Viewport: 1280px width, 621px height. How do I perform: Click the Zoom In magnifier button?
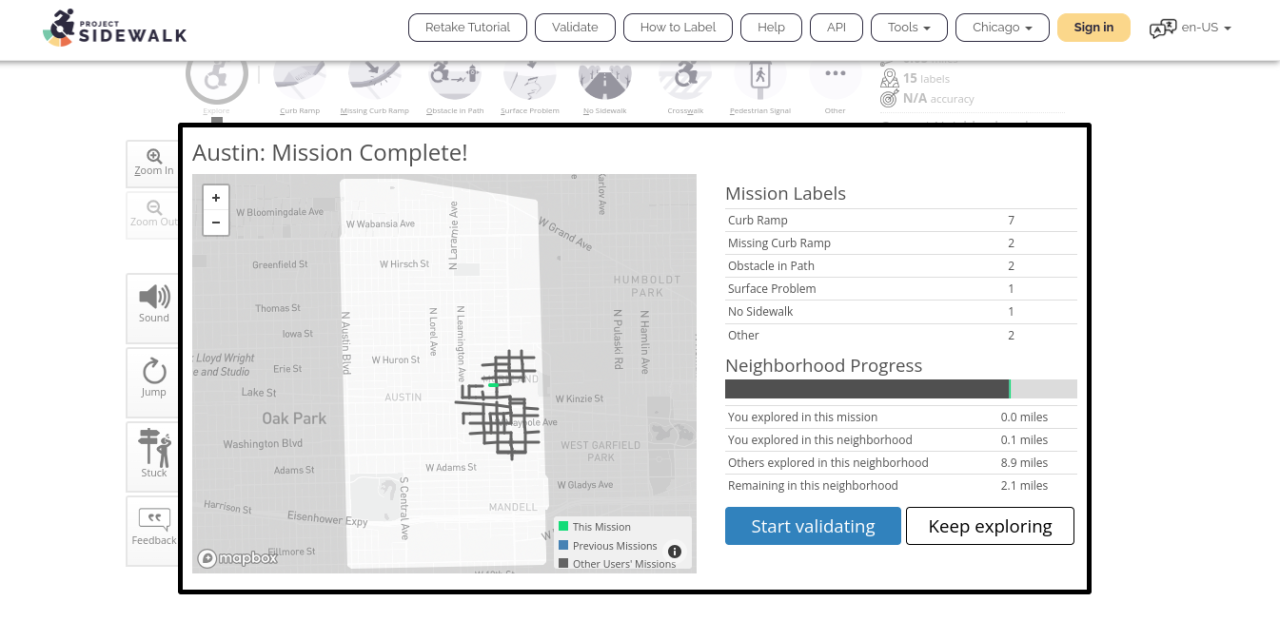[x=153, y=163]
